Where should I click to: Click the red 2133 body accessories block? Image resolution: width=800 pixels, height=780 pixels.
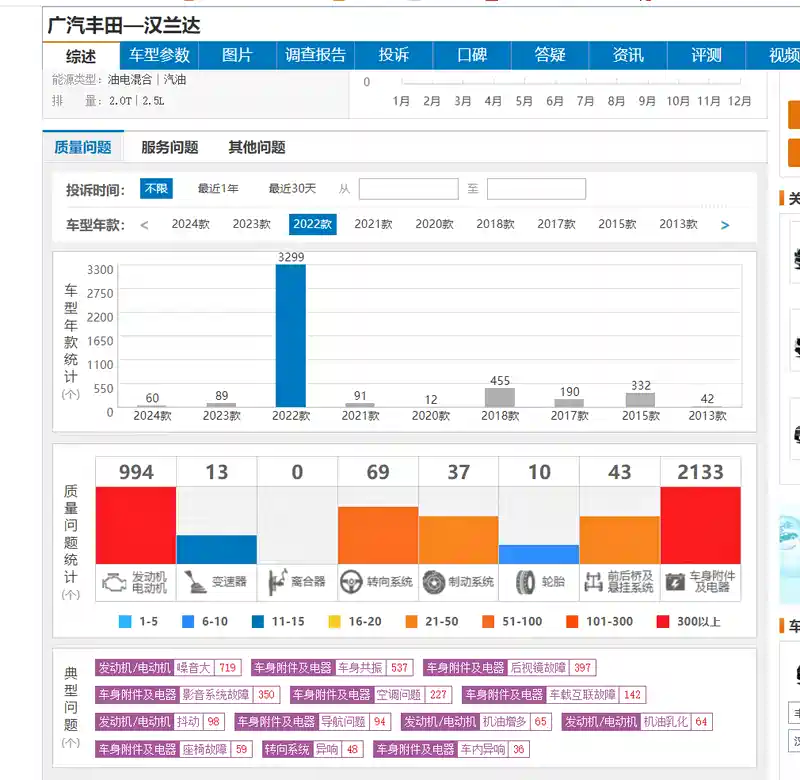701,525
